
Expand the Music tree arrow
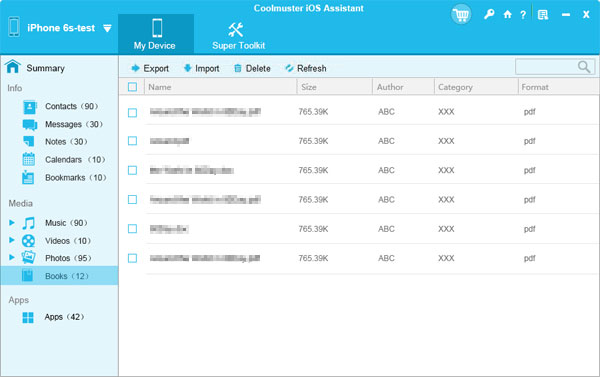click(x=12, y=222)
